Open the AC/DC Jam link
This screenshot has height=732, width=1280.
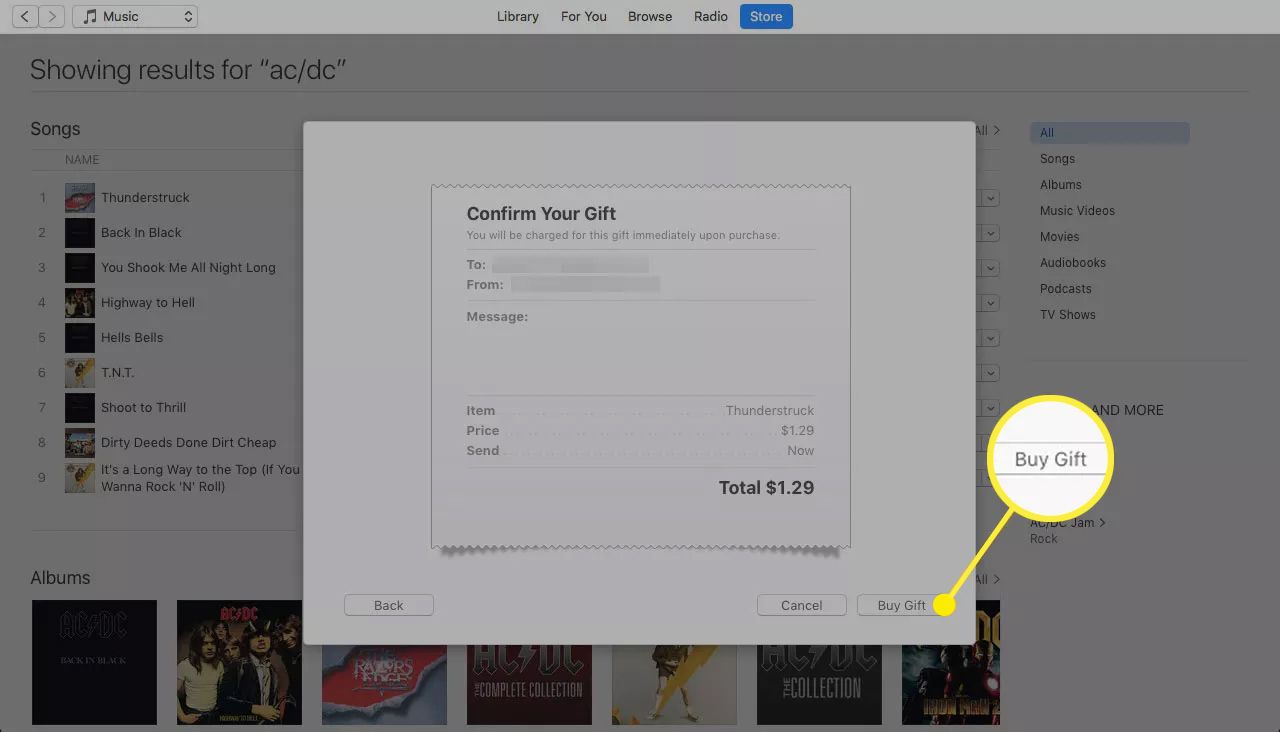pos(1068,522)
